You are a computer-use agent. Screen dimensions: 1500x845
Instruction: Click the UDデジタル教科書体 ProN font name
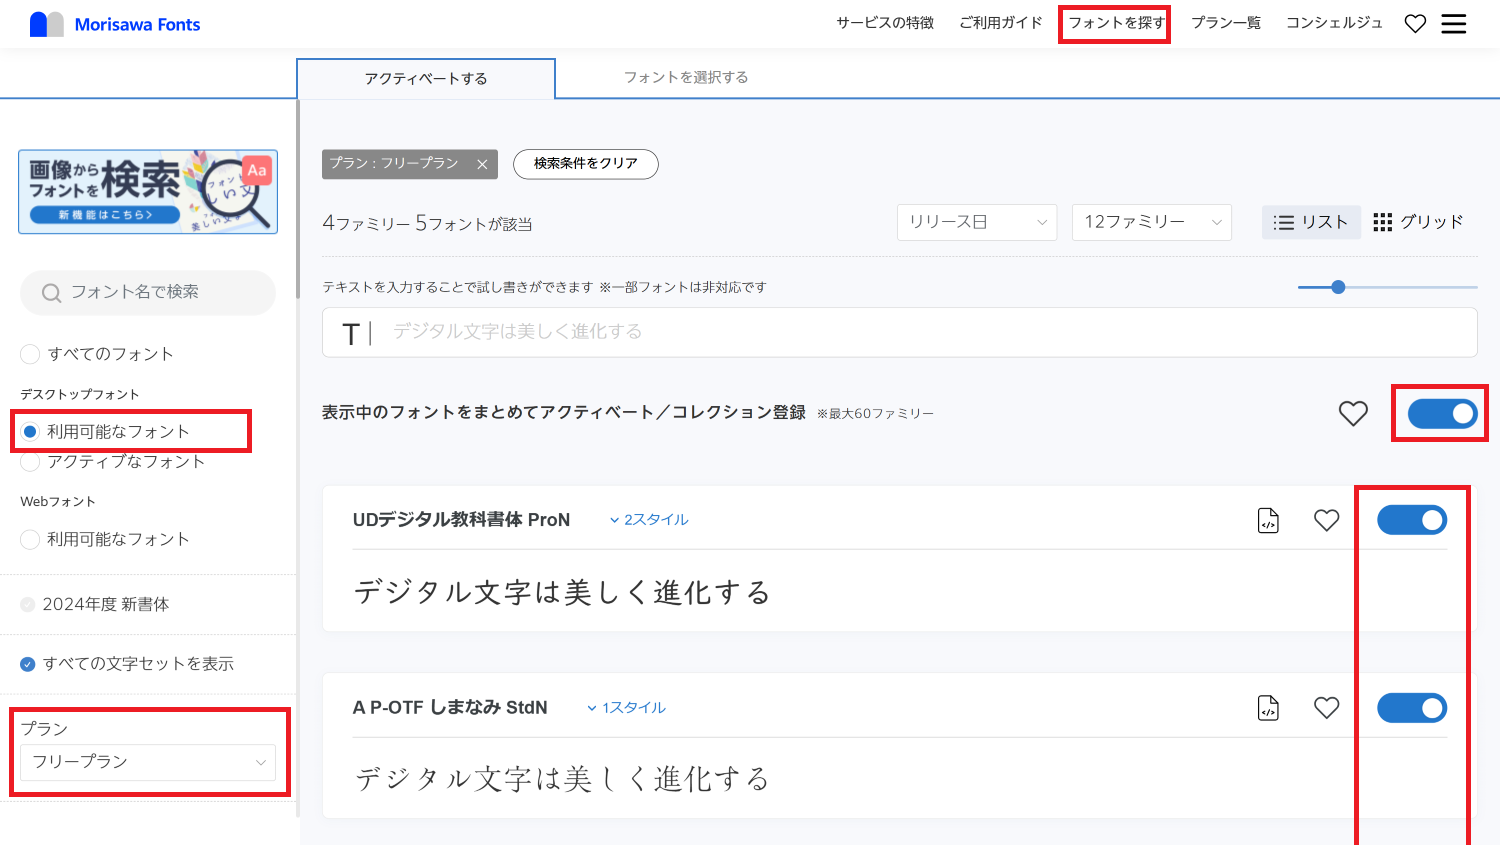click(461, 520)
